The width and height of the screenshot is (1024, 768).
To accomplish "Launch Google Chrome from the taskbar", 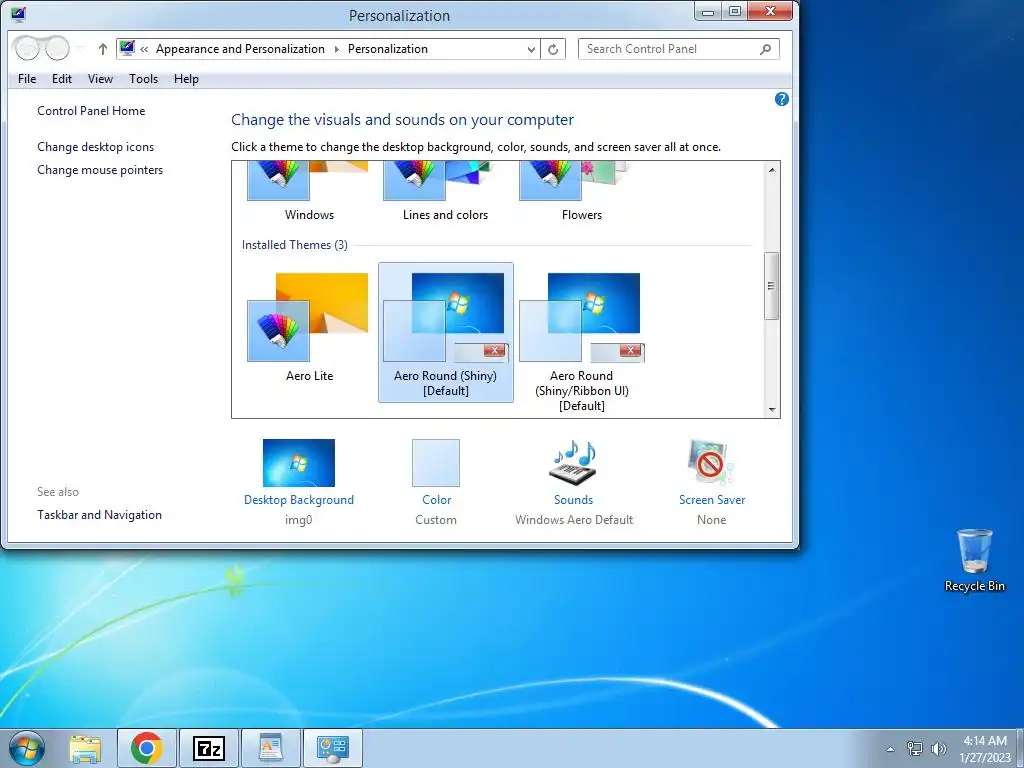I will coord(146,748).
